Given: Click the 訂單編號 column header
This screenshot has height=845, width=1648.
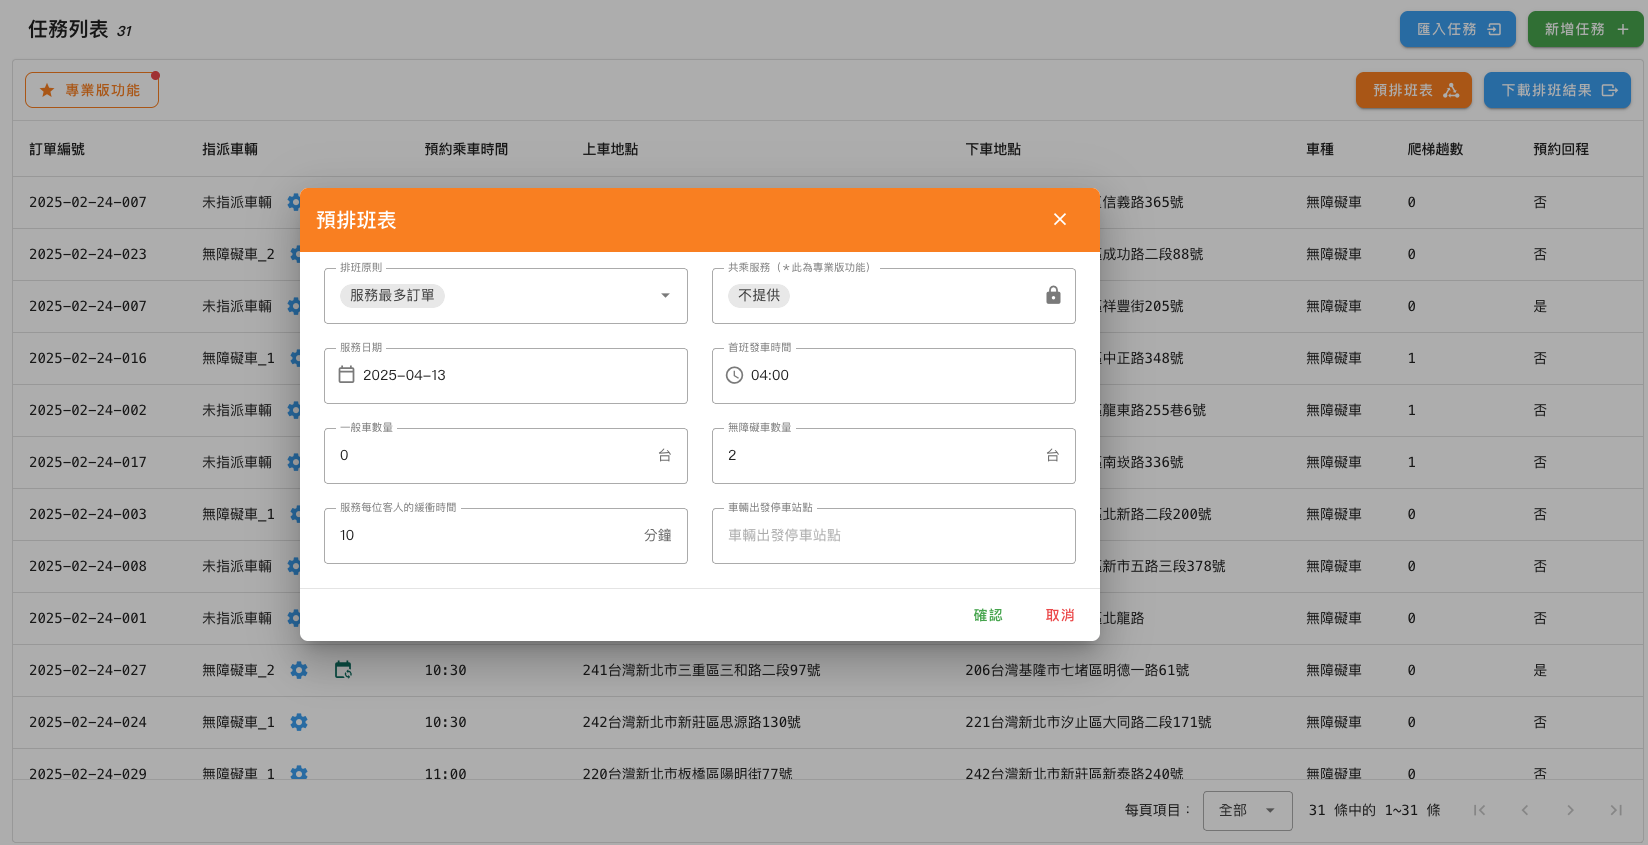Looking at the screenshot, I should tap(57, 149).
